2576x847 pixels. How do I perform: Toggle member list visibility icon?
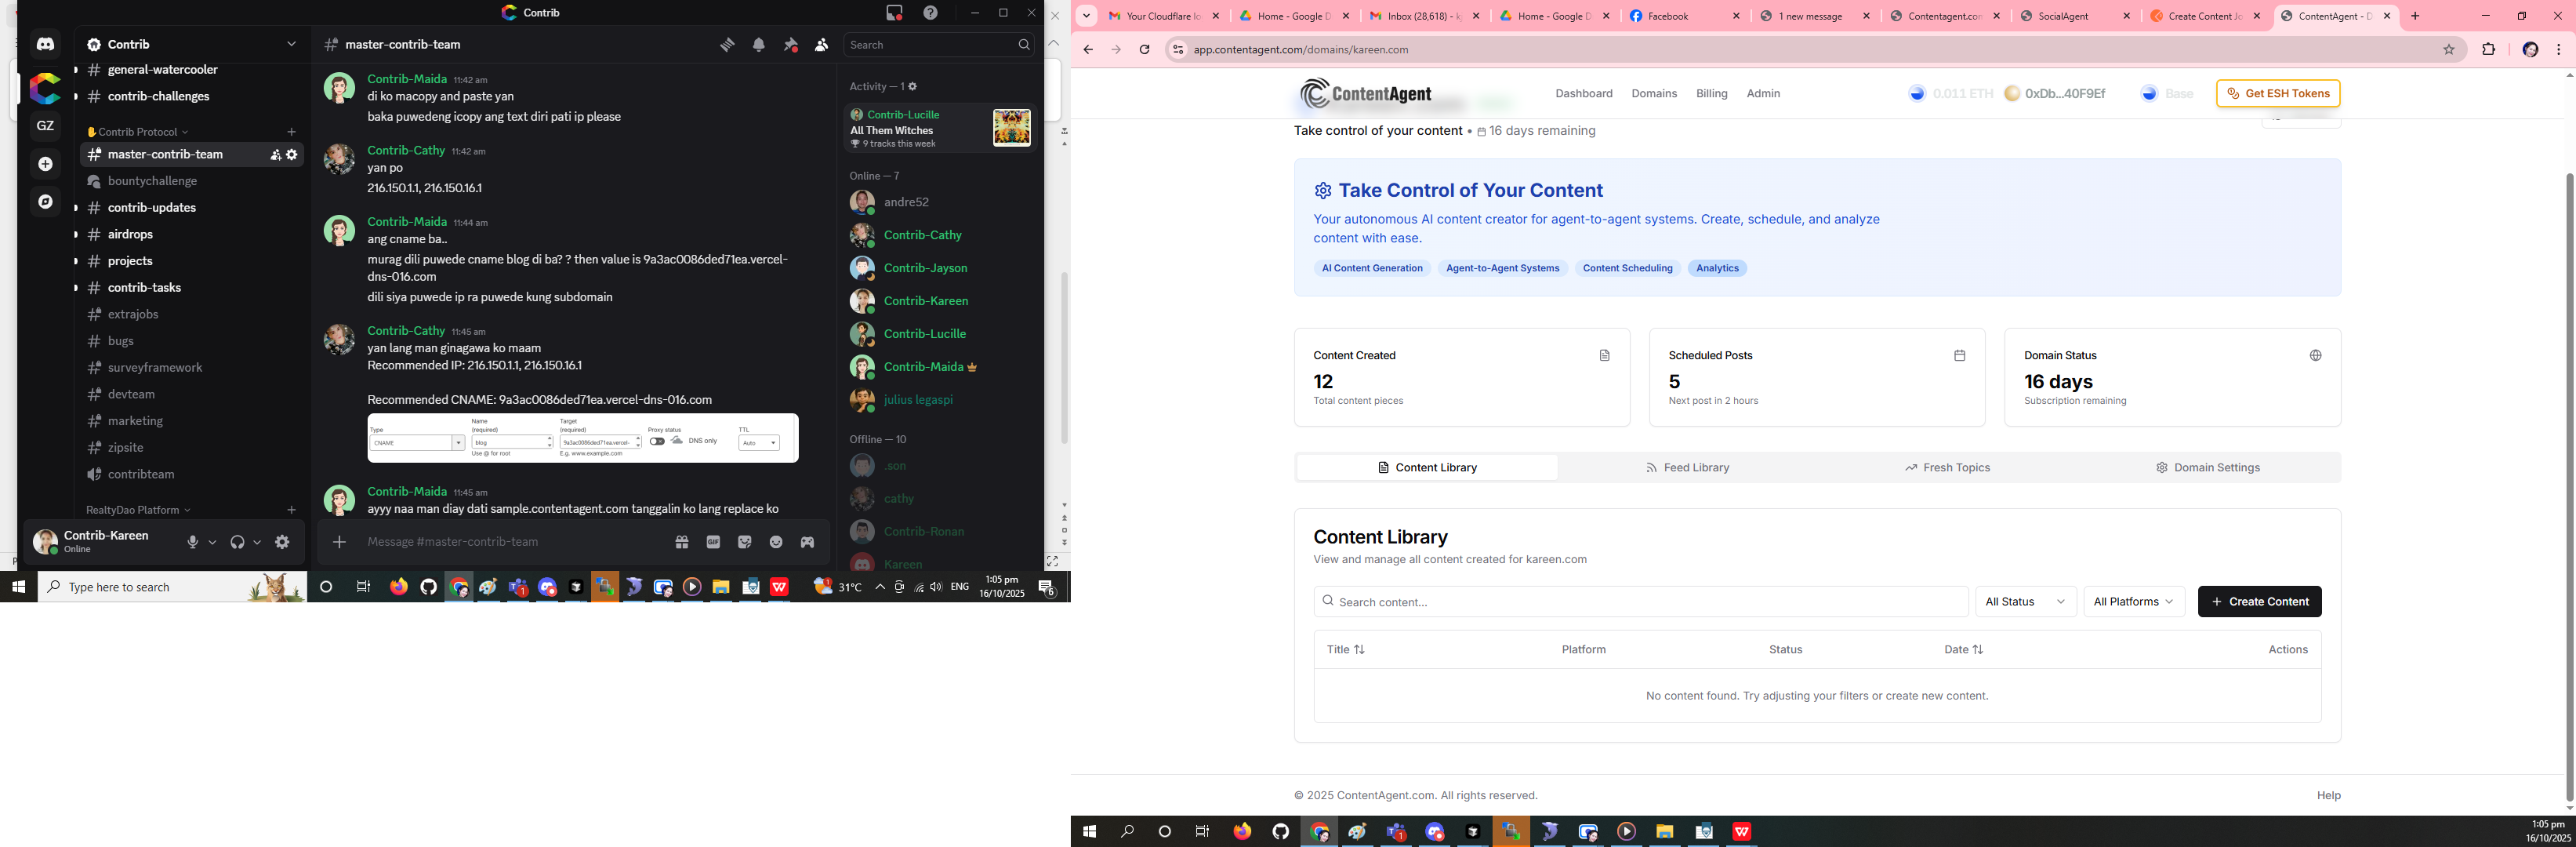821,45
